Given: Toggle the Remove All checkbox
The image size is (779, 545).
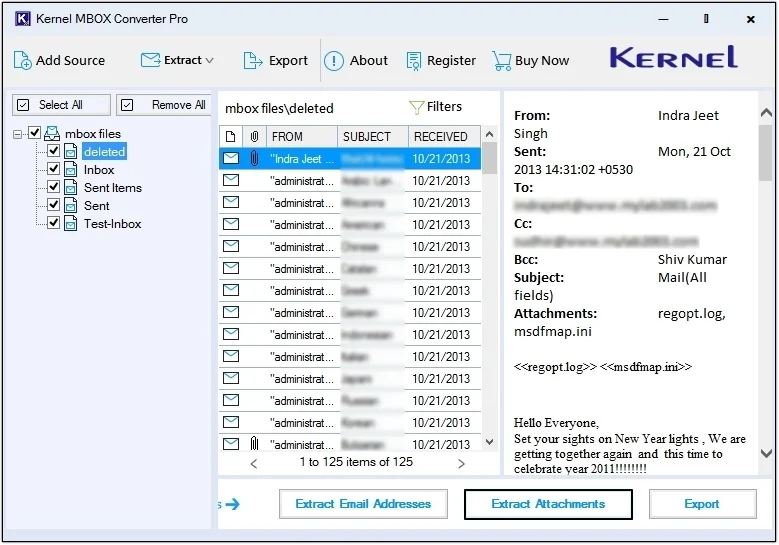Looking at the screenshot, I should [127, 105].
